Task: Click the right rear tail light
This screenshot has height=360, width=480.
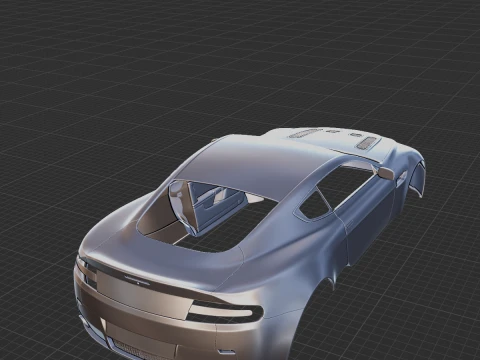Action: tap(225, 312)
